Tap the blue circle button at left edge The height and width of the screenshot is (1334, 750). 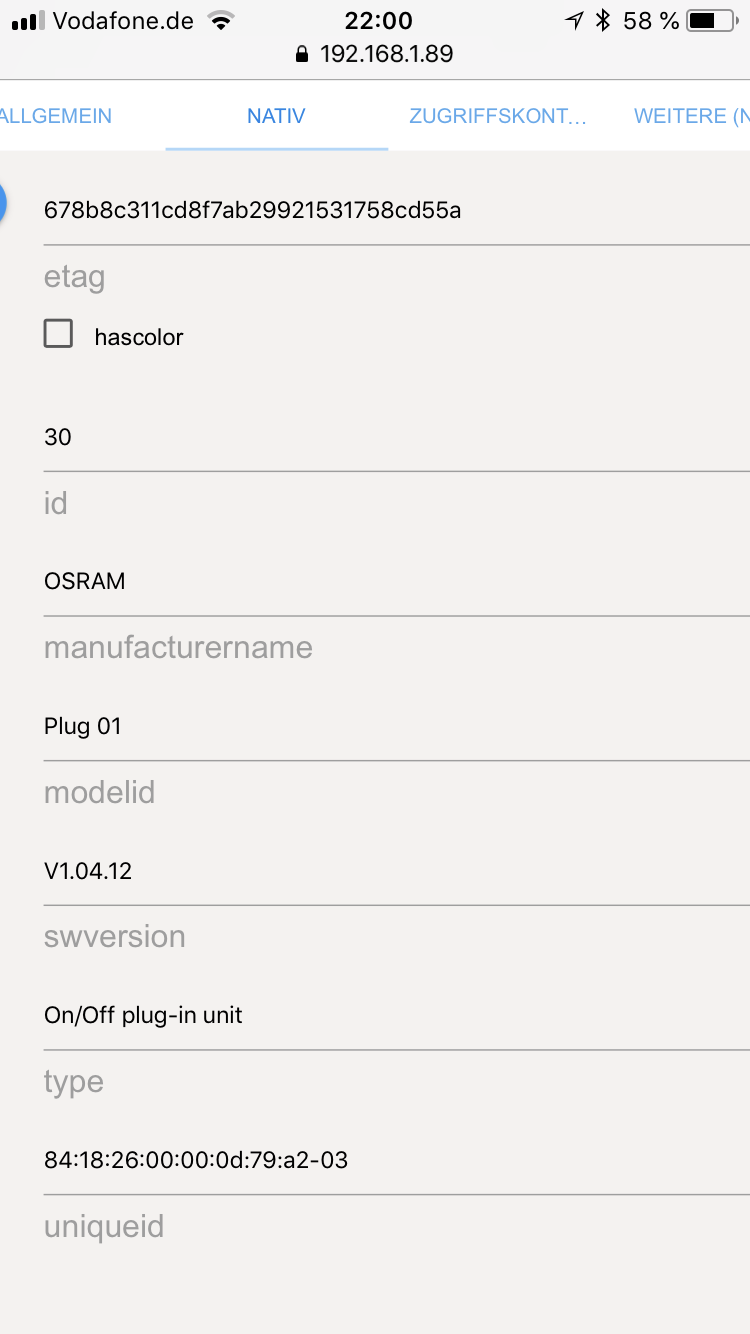(x=2, y=203)
